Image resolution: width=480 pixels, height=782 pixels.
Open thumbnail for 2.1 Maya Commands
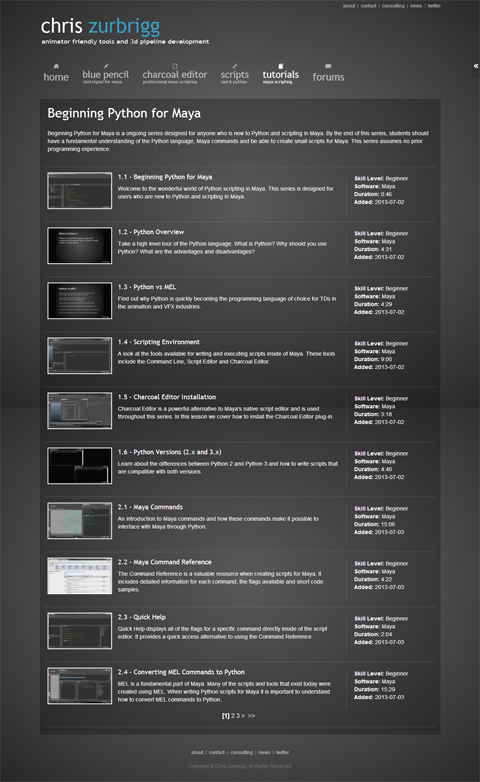tap(79, 521)
